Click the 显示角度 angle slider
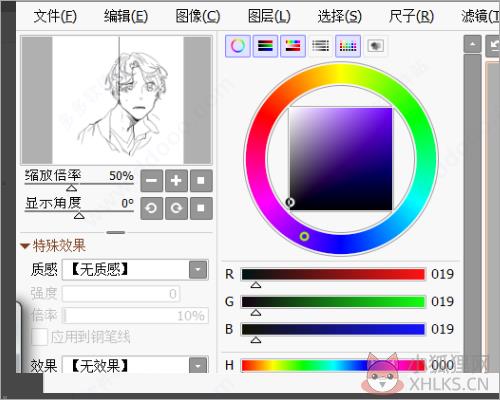The height and width of the screenshot is (400, 500). pyautogui.click(x=79, y=213)
